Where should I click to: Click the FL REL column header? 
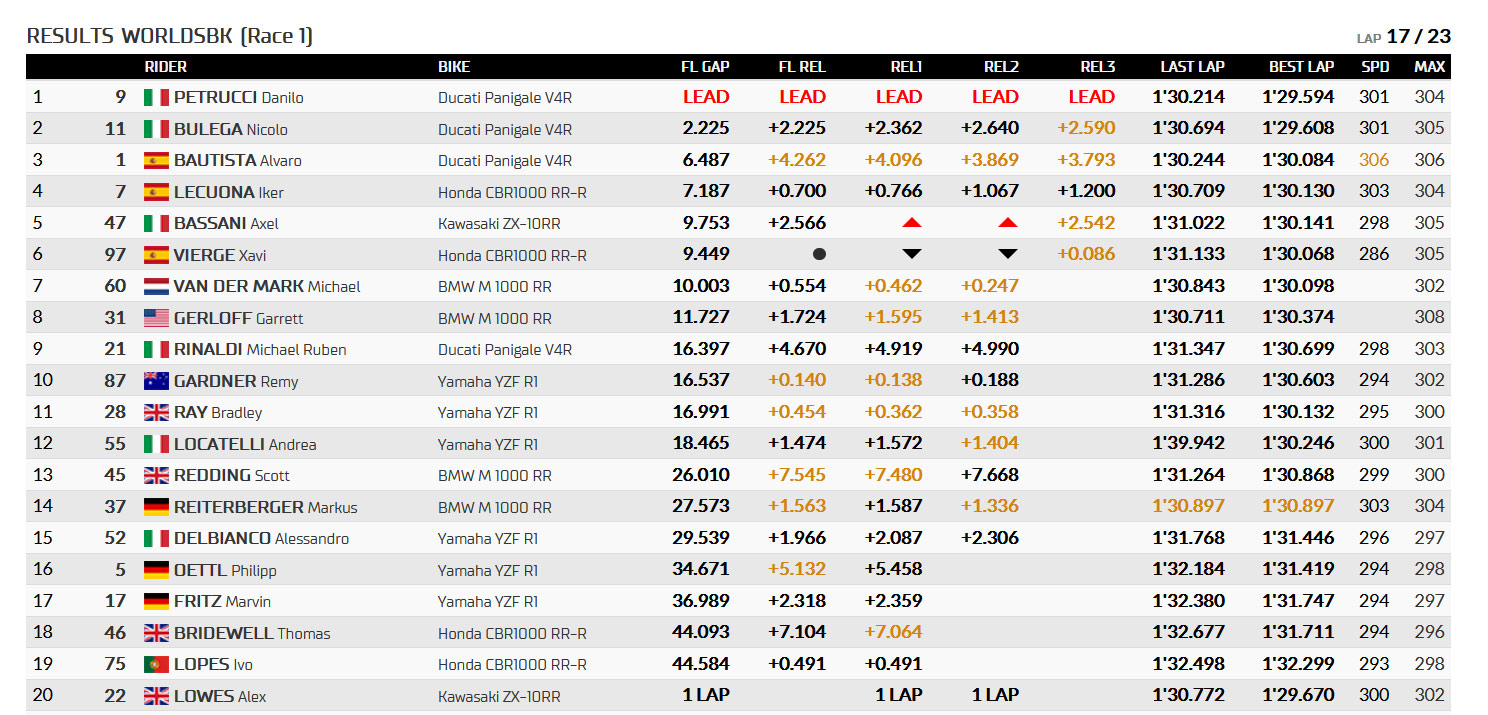point(802,67)
